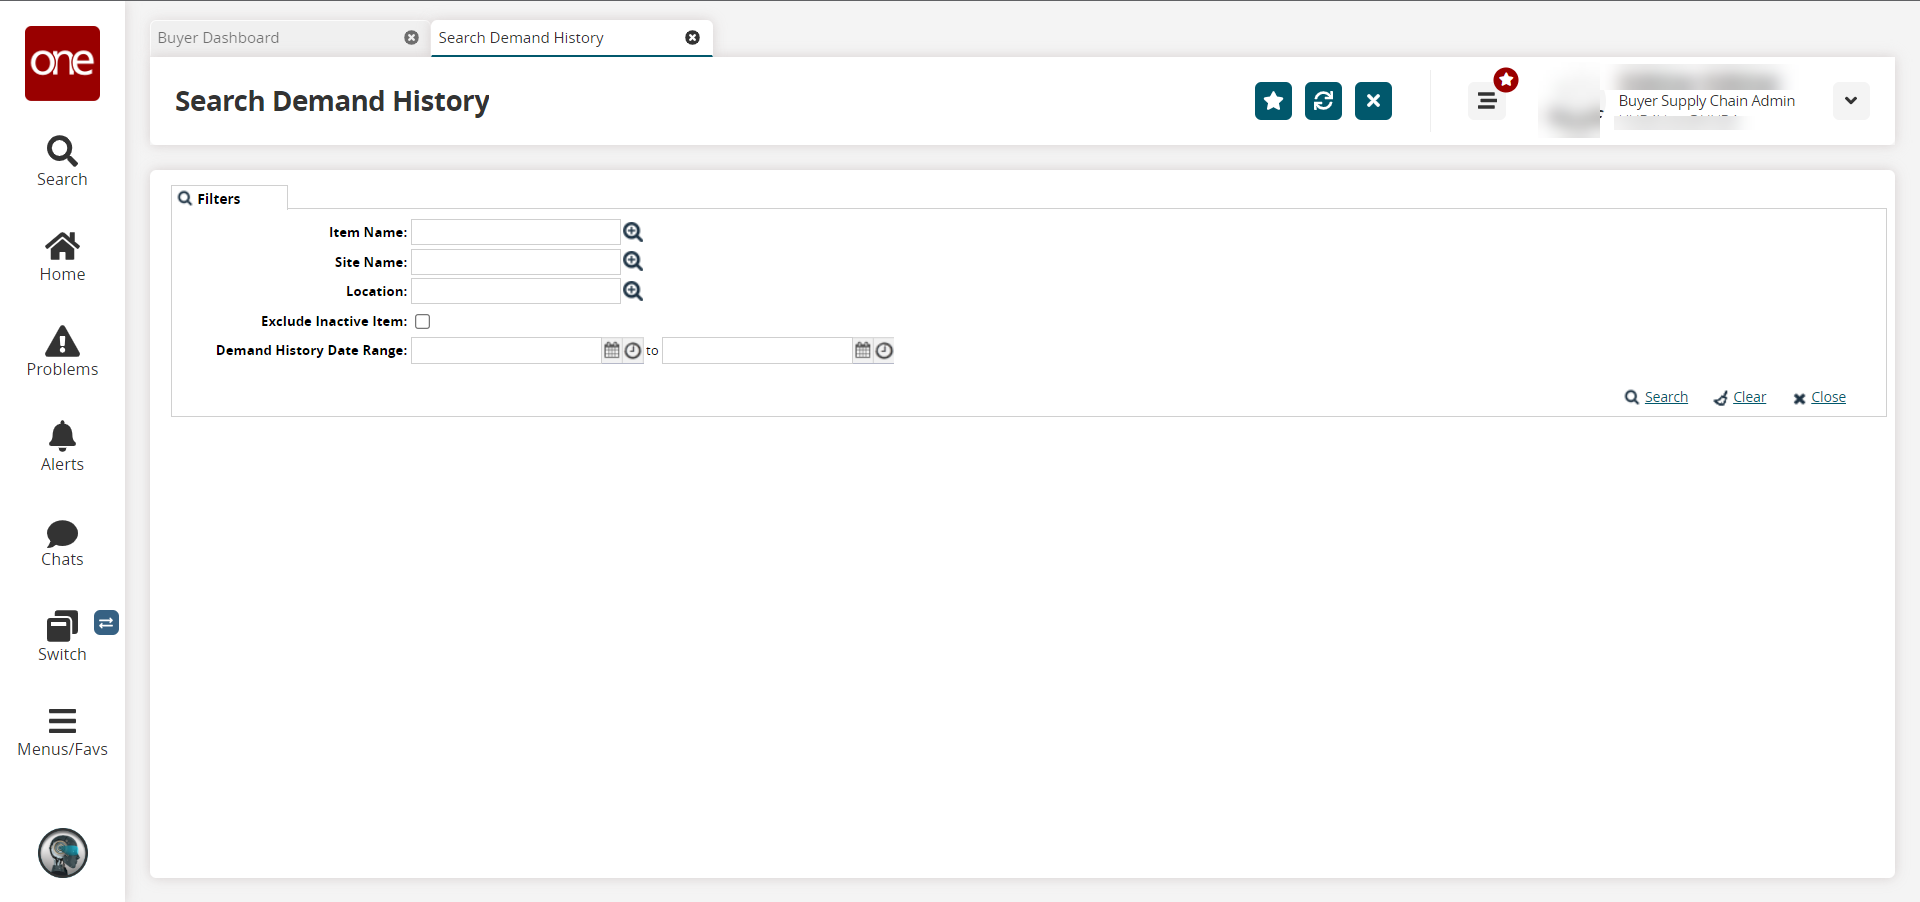Toggle Exclude Inactive Item checkbox
This screenshot has height=902, width=1920.
point(423,321)
